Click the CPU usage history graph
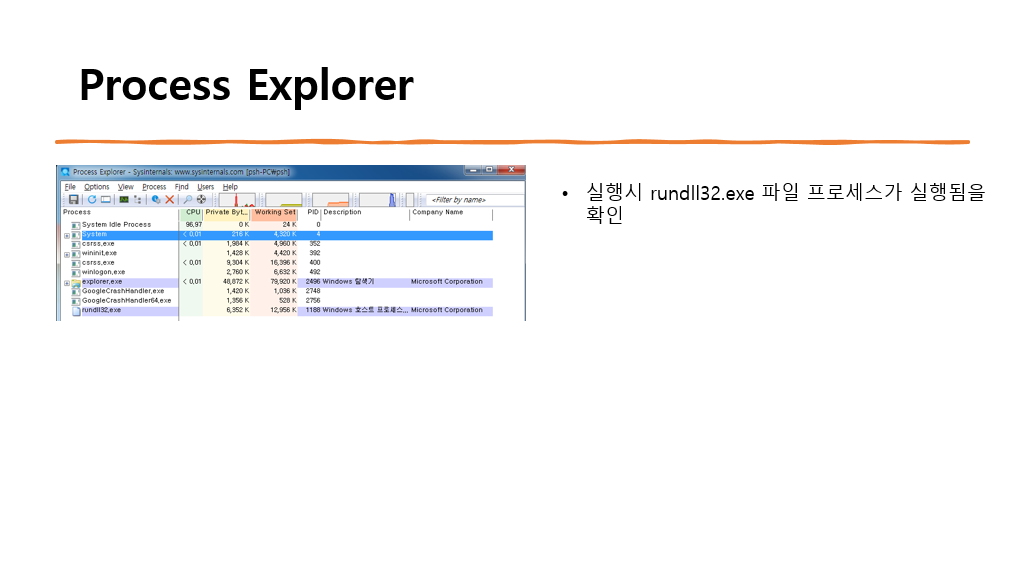1024x576 pixels. pos(237,199)
